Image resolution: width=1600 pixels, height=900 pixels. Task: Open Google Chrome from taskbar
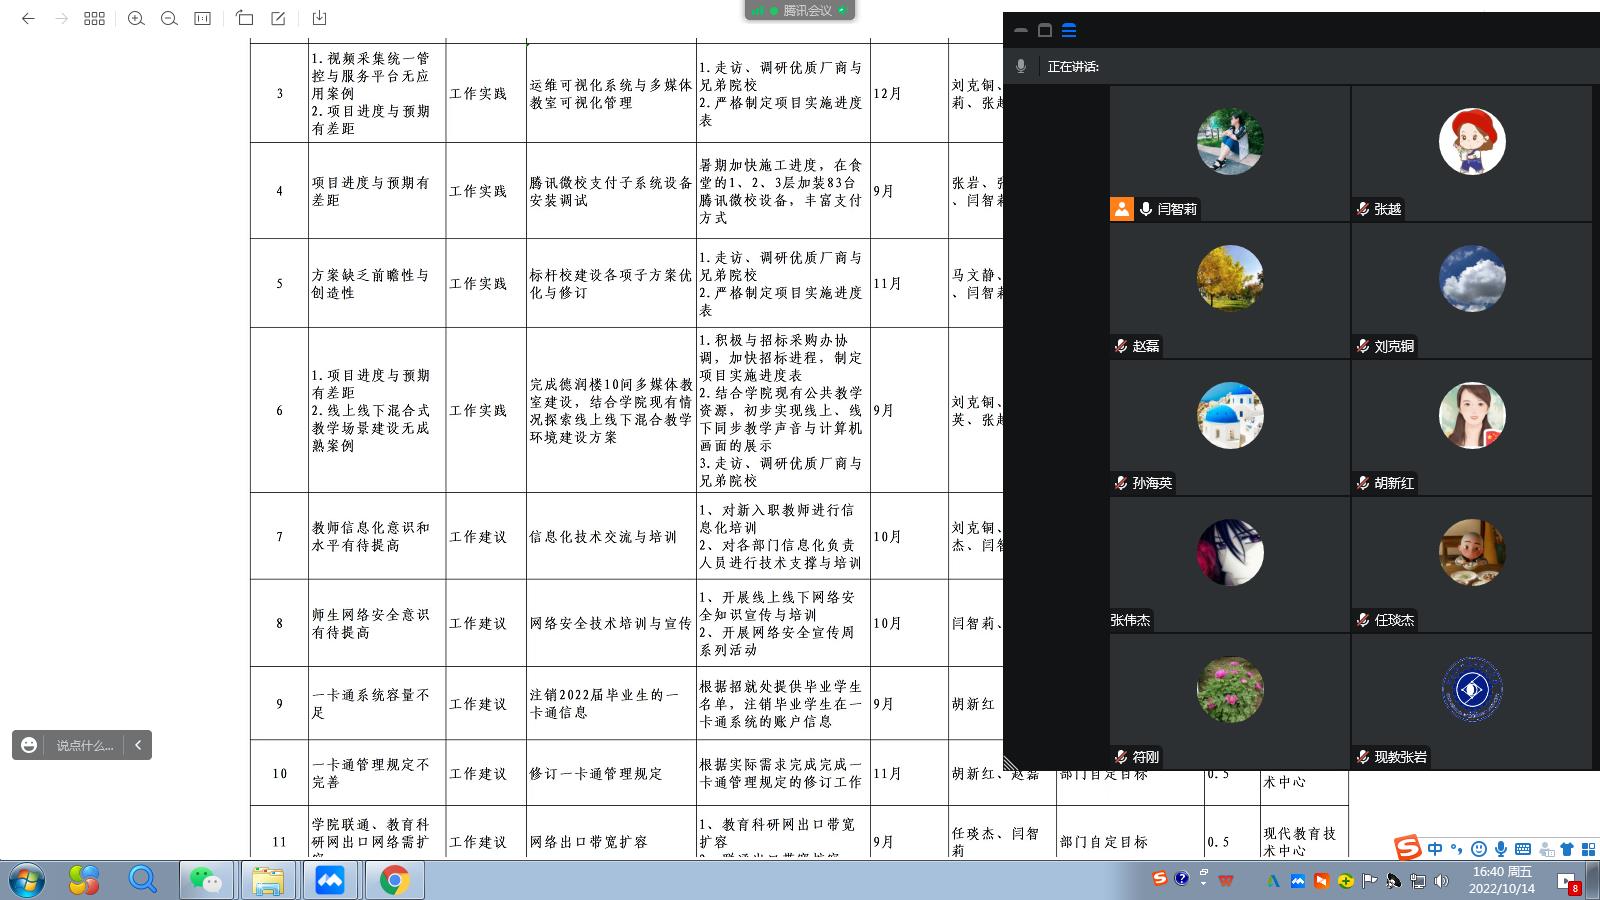393,880
